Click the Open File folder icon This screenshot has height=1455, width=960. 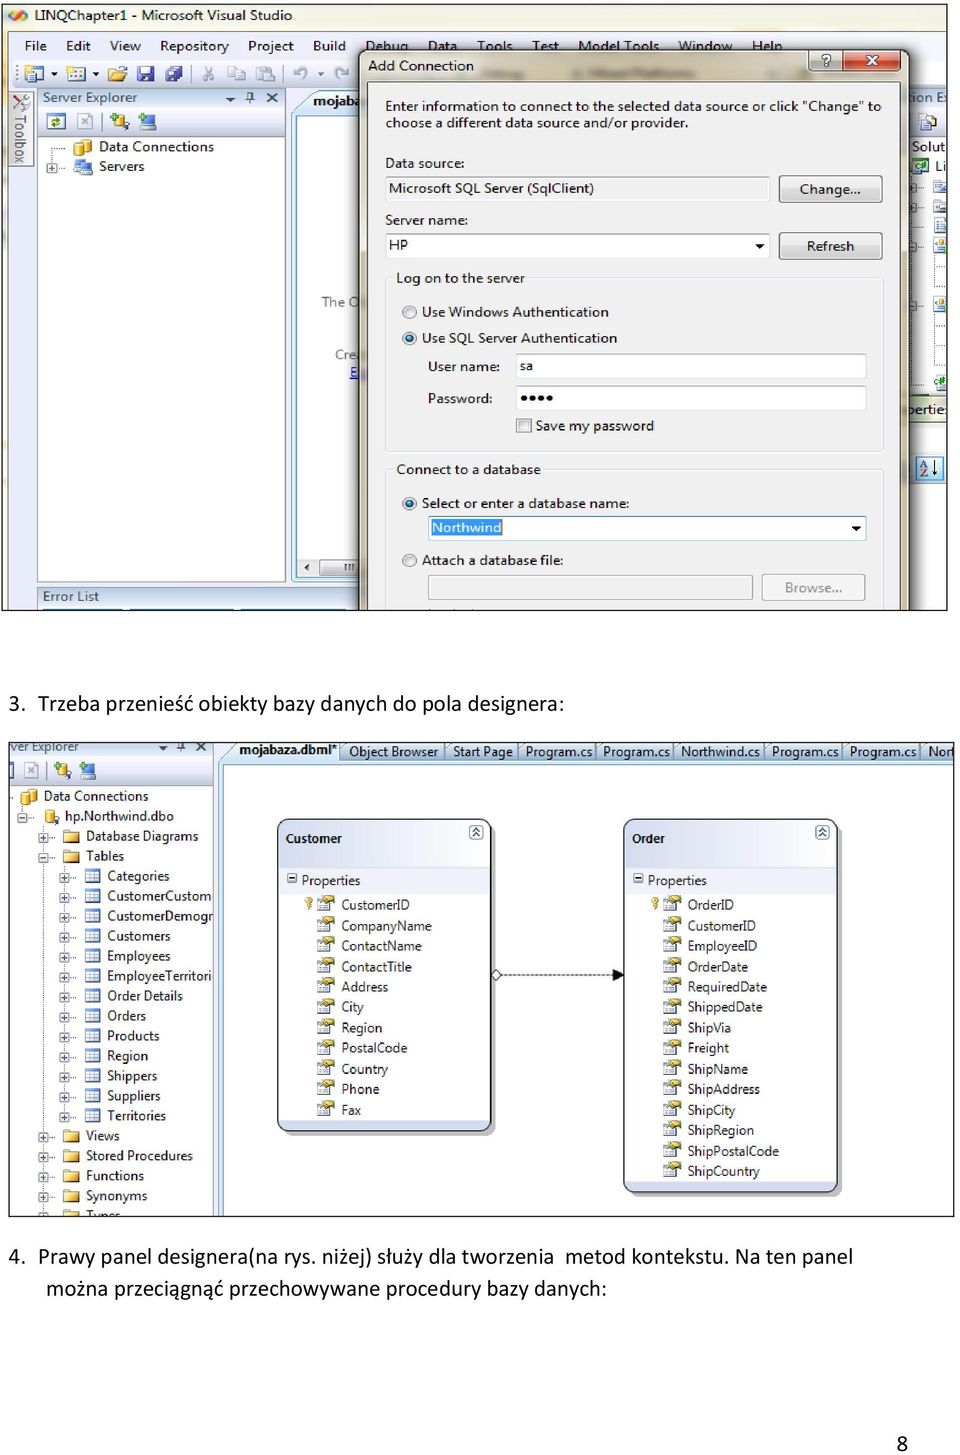(x=118, y=74)
